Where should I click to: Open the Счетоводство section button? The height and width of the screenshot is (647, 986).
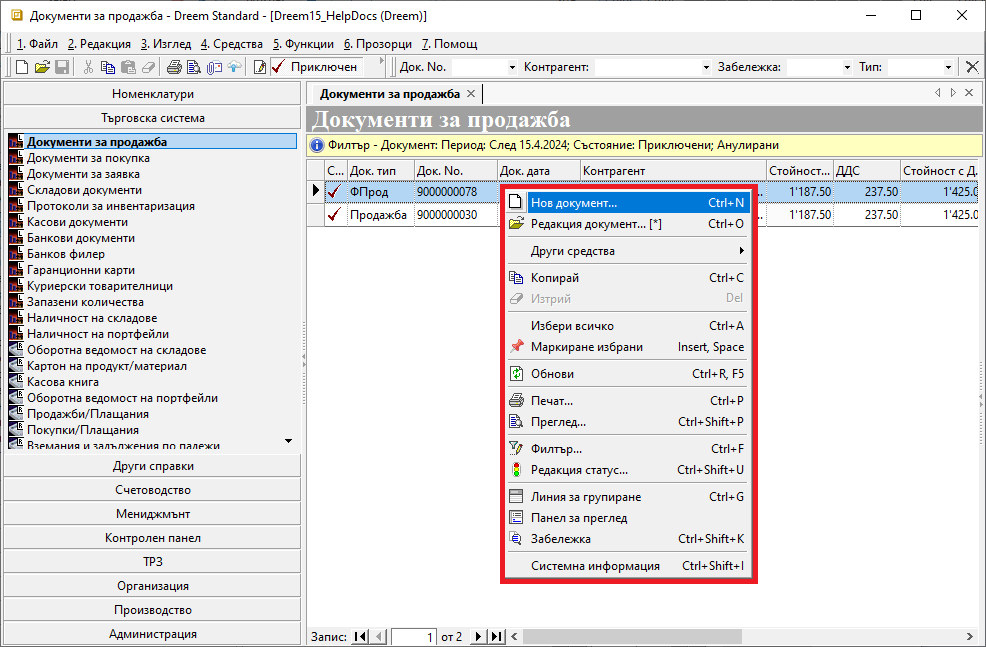[152, 490]
